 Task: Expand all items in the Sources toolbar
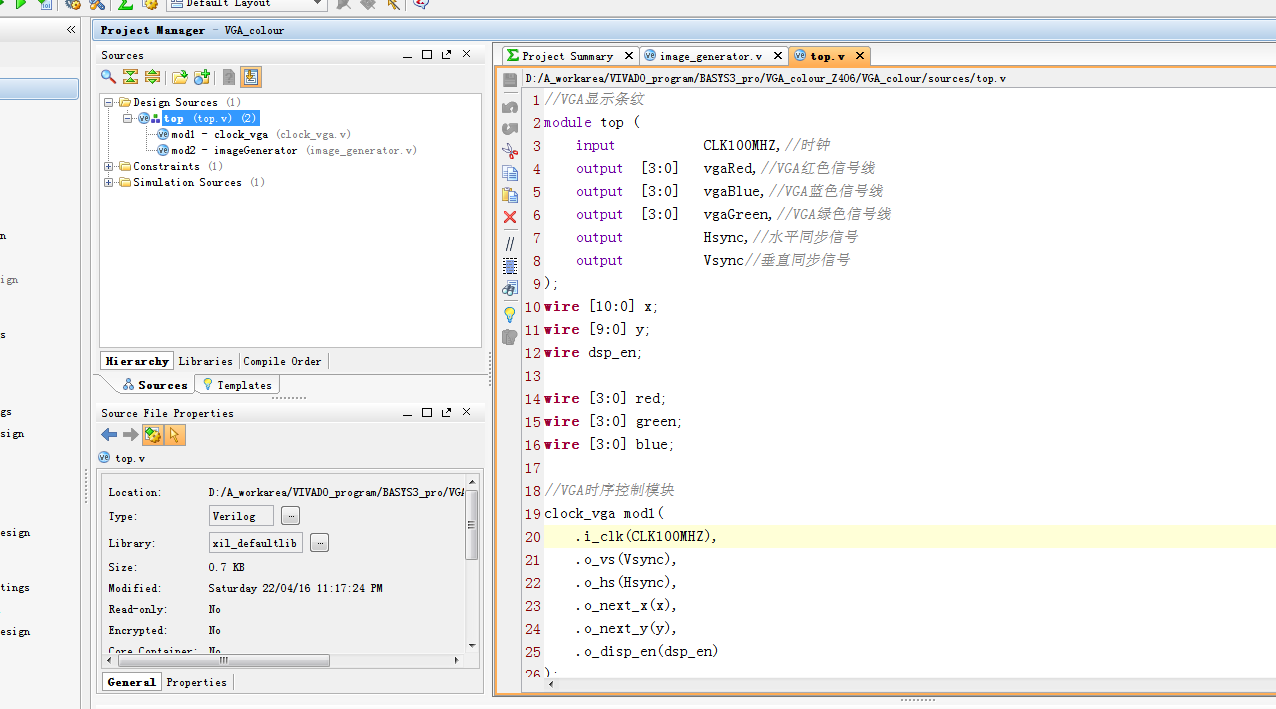coord(153,77)
